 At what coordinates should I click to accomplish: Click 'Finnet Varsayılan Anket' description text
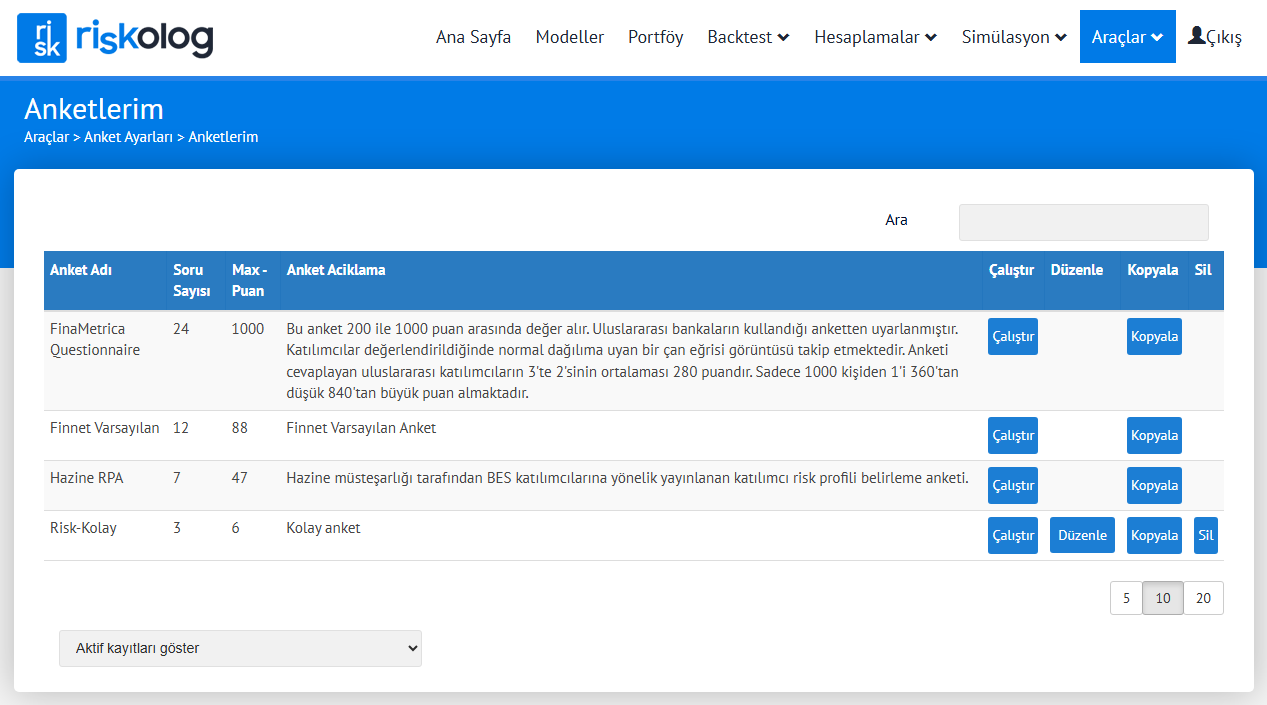pos(361,428)
